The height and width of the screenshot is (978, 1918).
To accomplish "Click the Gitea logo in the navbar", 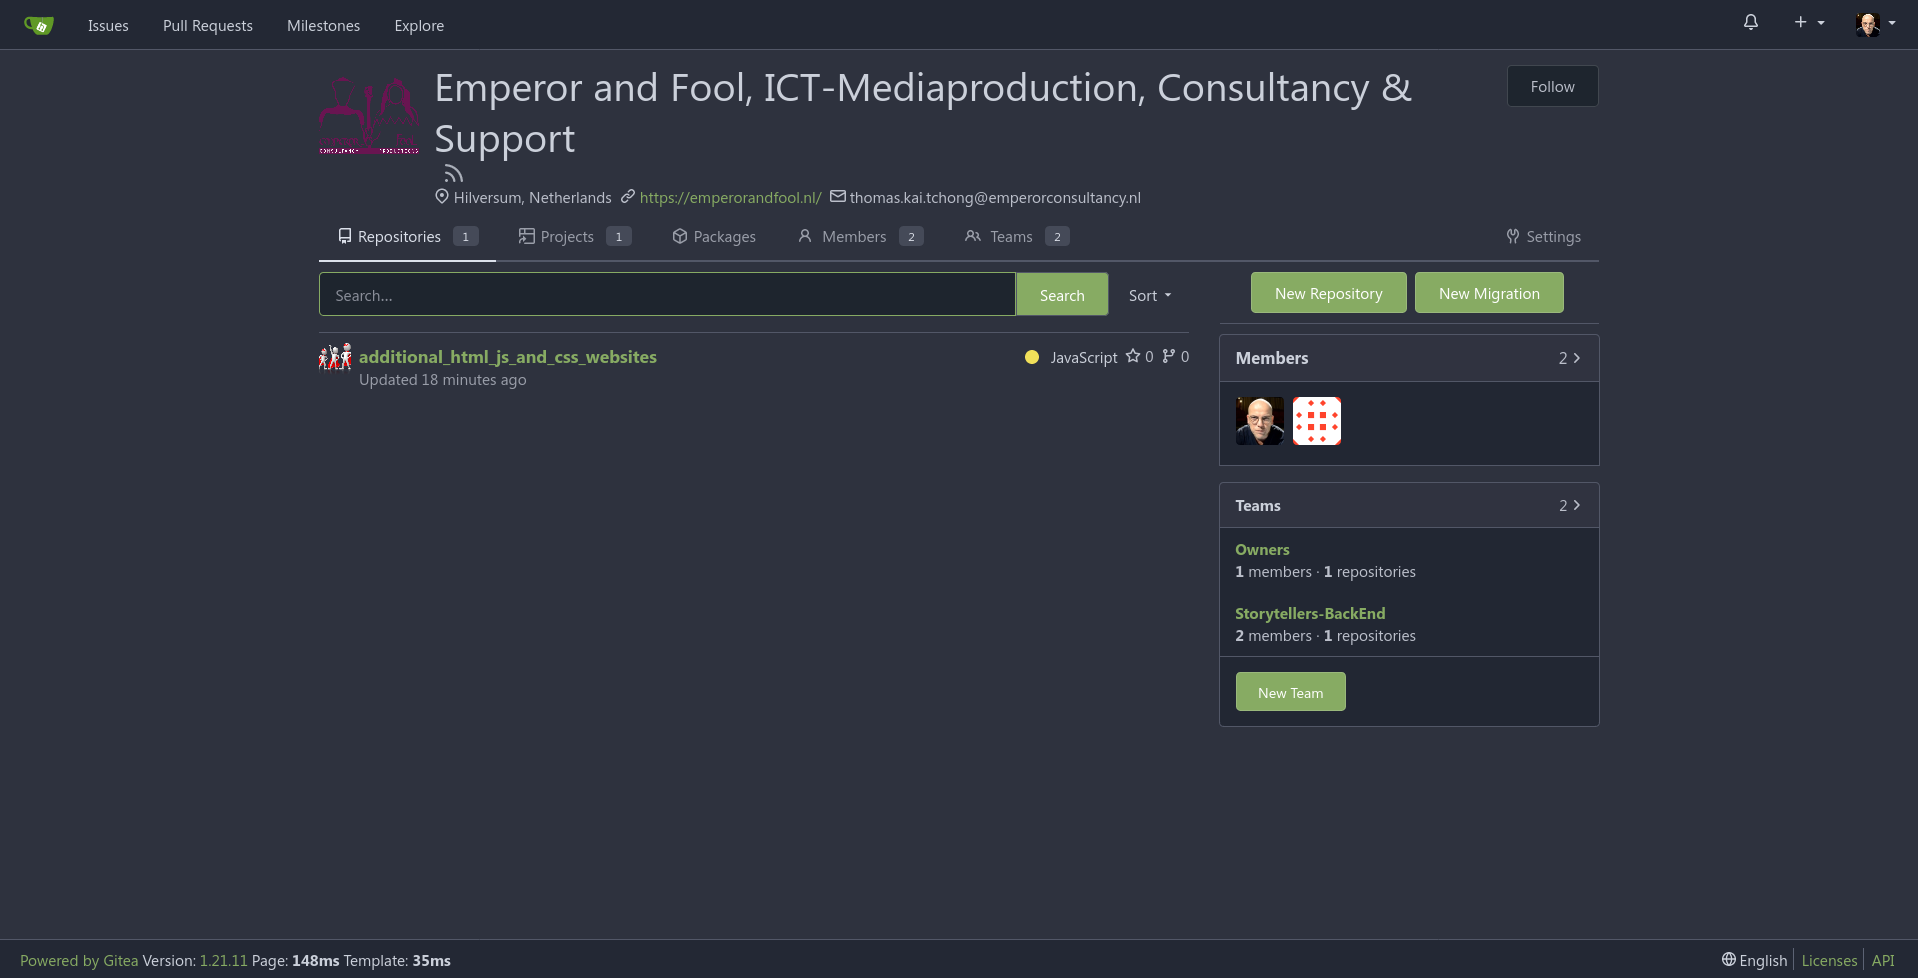I will pyautogui.click(x=38, y=24).
